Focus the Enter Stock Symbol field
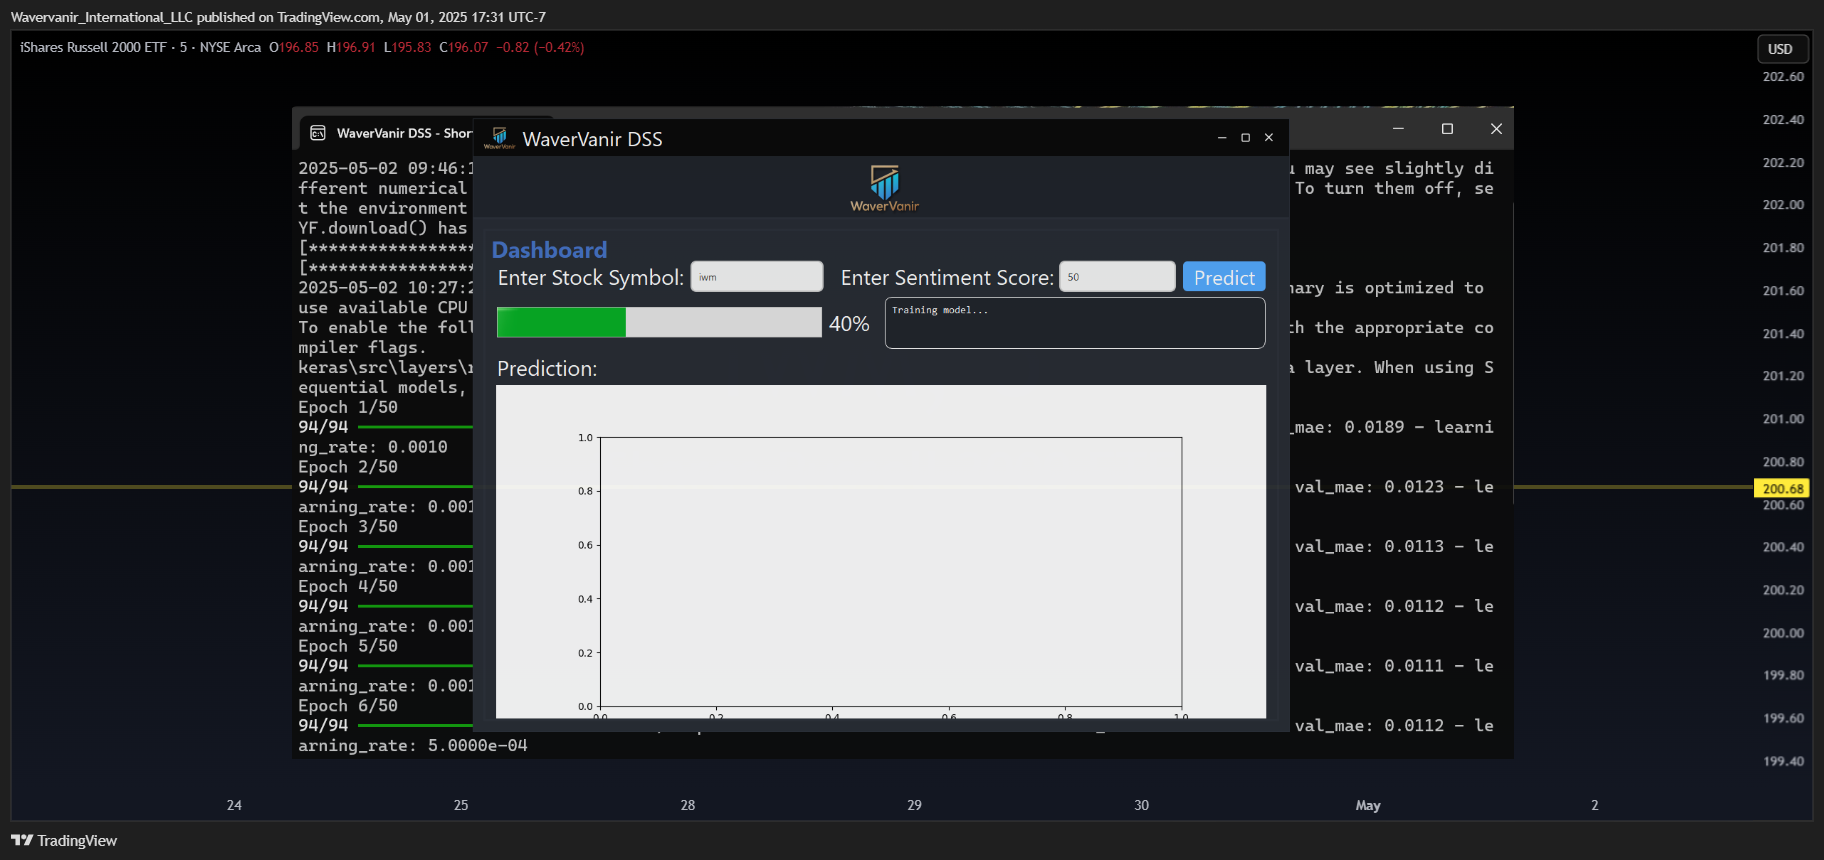The height and width of the screenshot is (860, 1824). [x=757, y=277]
